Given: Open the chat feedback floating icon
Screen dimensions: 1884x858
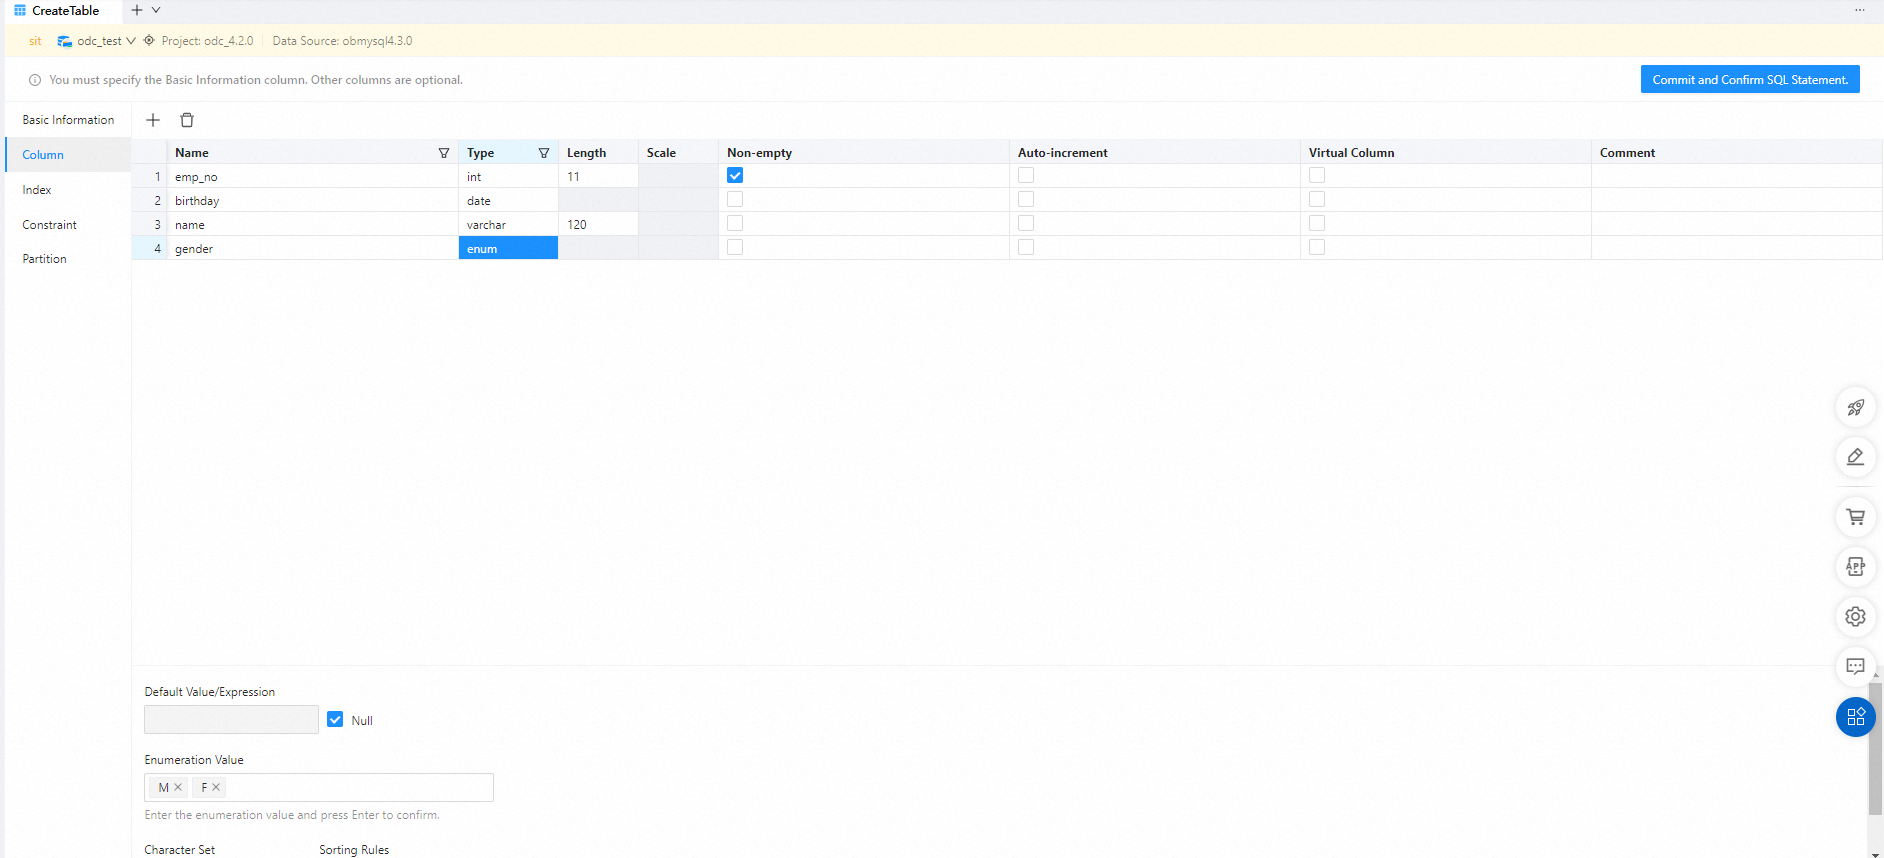Looking at the screenshot, I should [1856, 666].
